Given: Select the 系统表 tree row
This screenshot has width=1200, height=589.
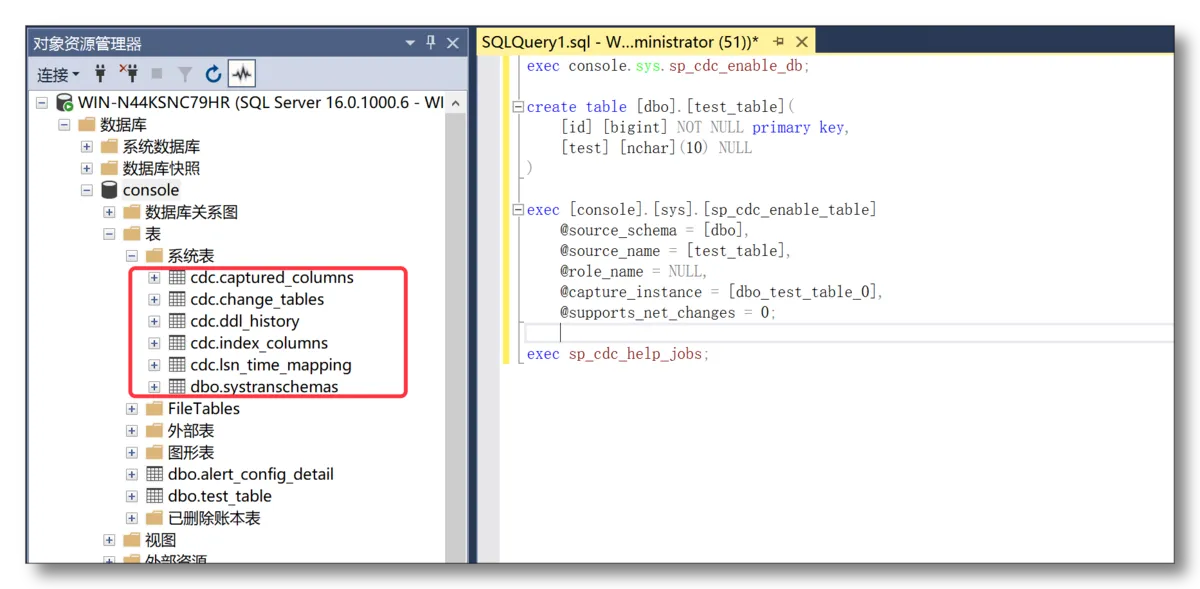Looking at the screenshot, I should (x=190, y=256).
